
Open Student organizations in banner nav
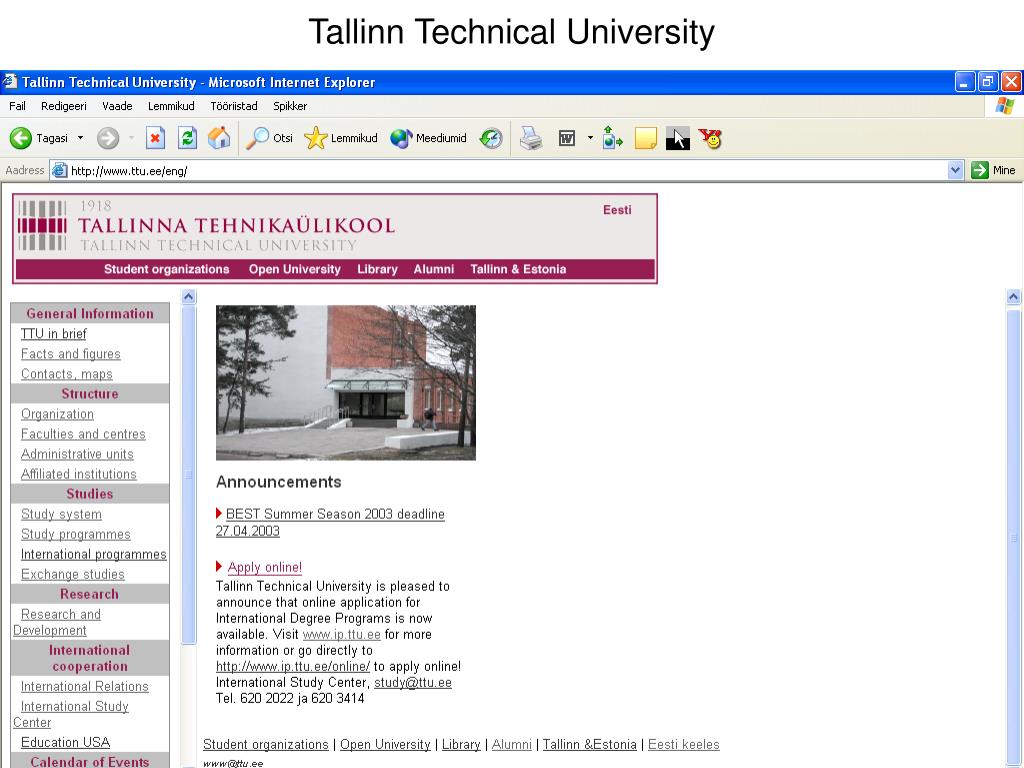point(167,269)
